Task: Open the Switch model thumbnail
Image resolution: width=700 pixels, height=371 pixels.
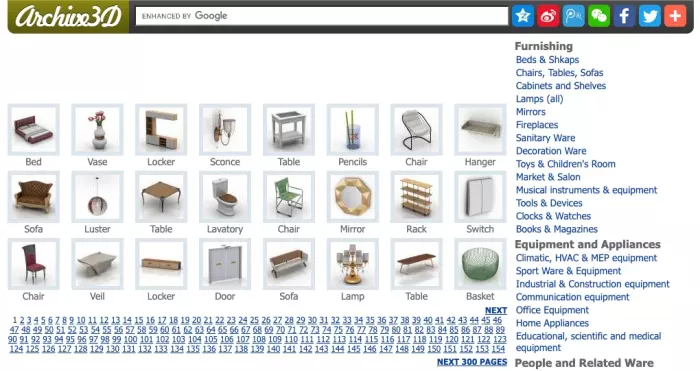Action: pyautogui.click(x=480, y=197)
